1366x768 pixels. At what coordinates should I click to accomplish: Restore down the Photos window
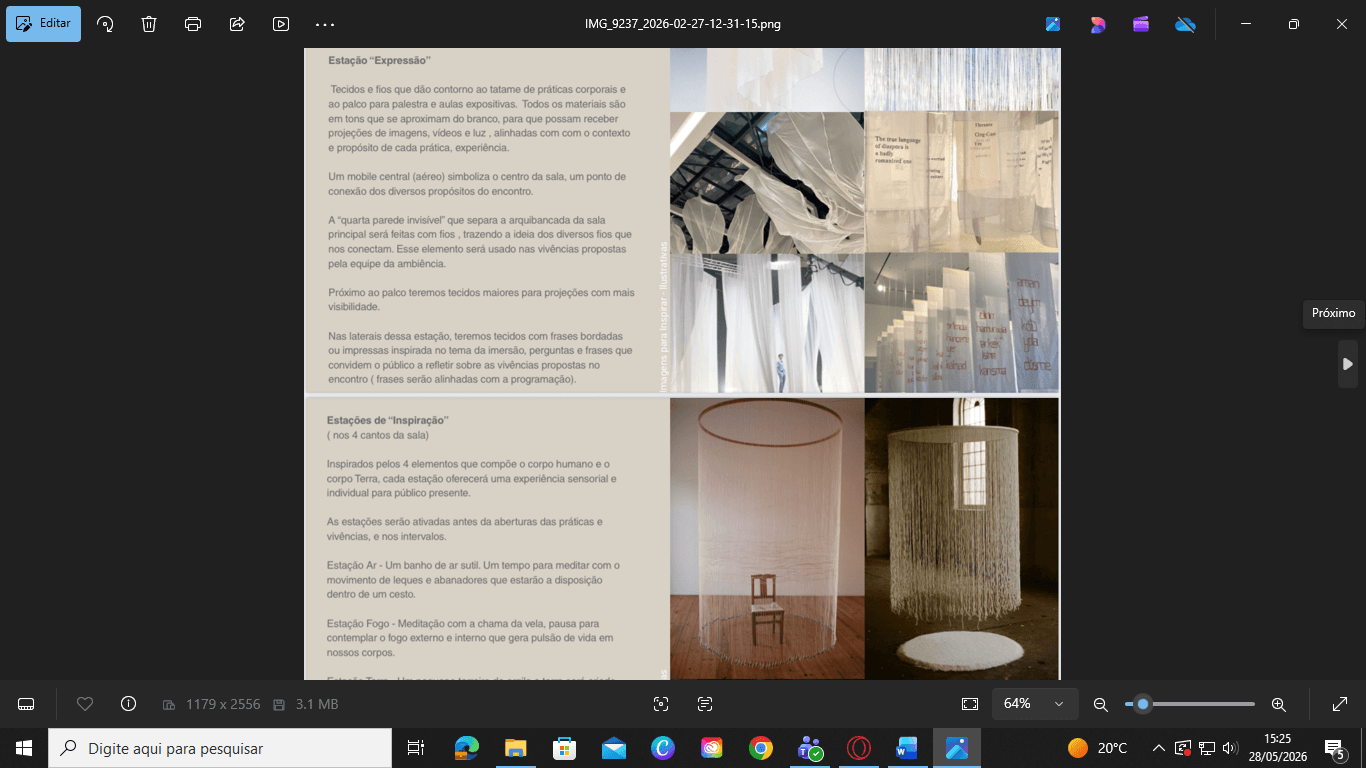click(x=1294, y=24)
